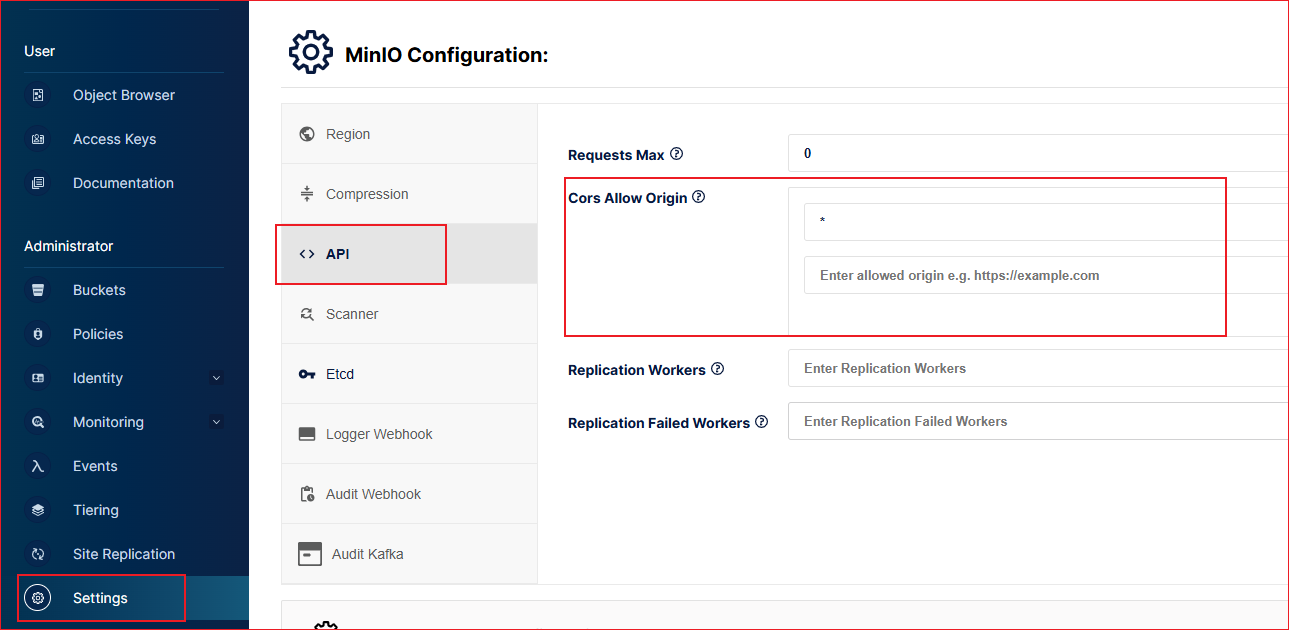The height and width of the screenshot is (630, 1289).
Task: Open Documentation link in sidebar
Action: (123, 183)
